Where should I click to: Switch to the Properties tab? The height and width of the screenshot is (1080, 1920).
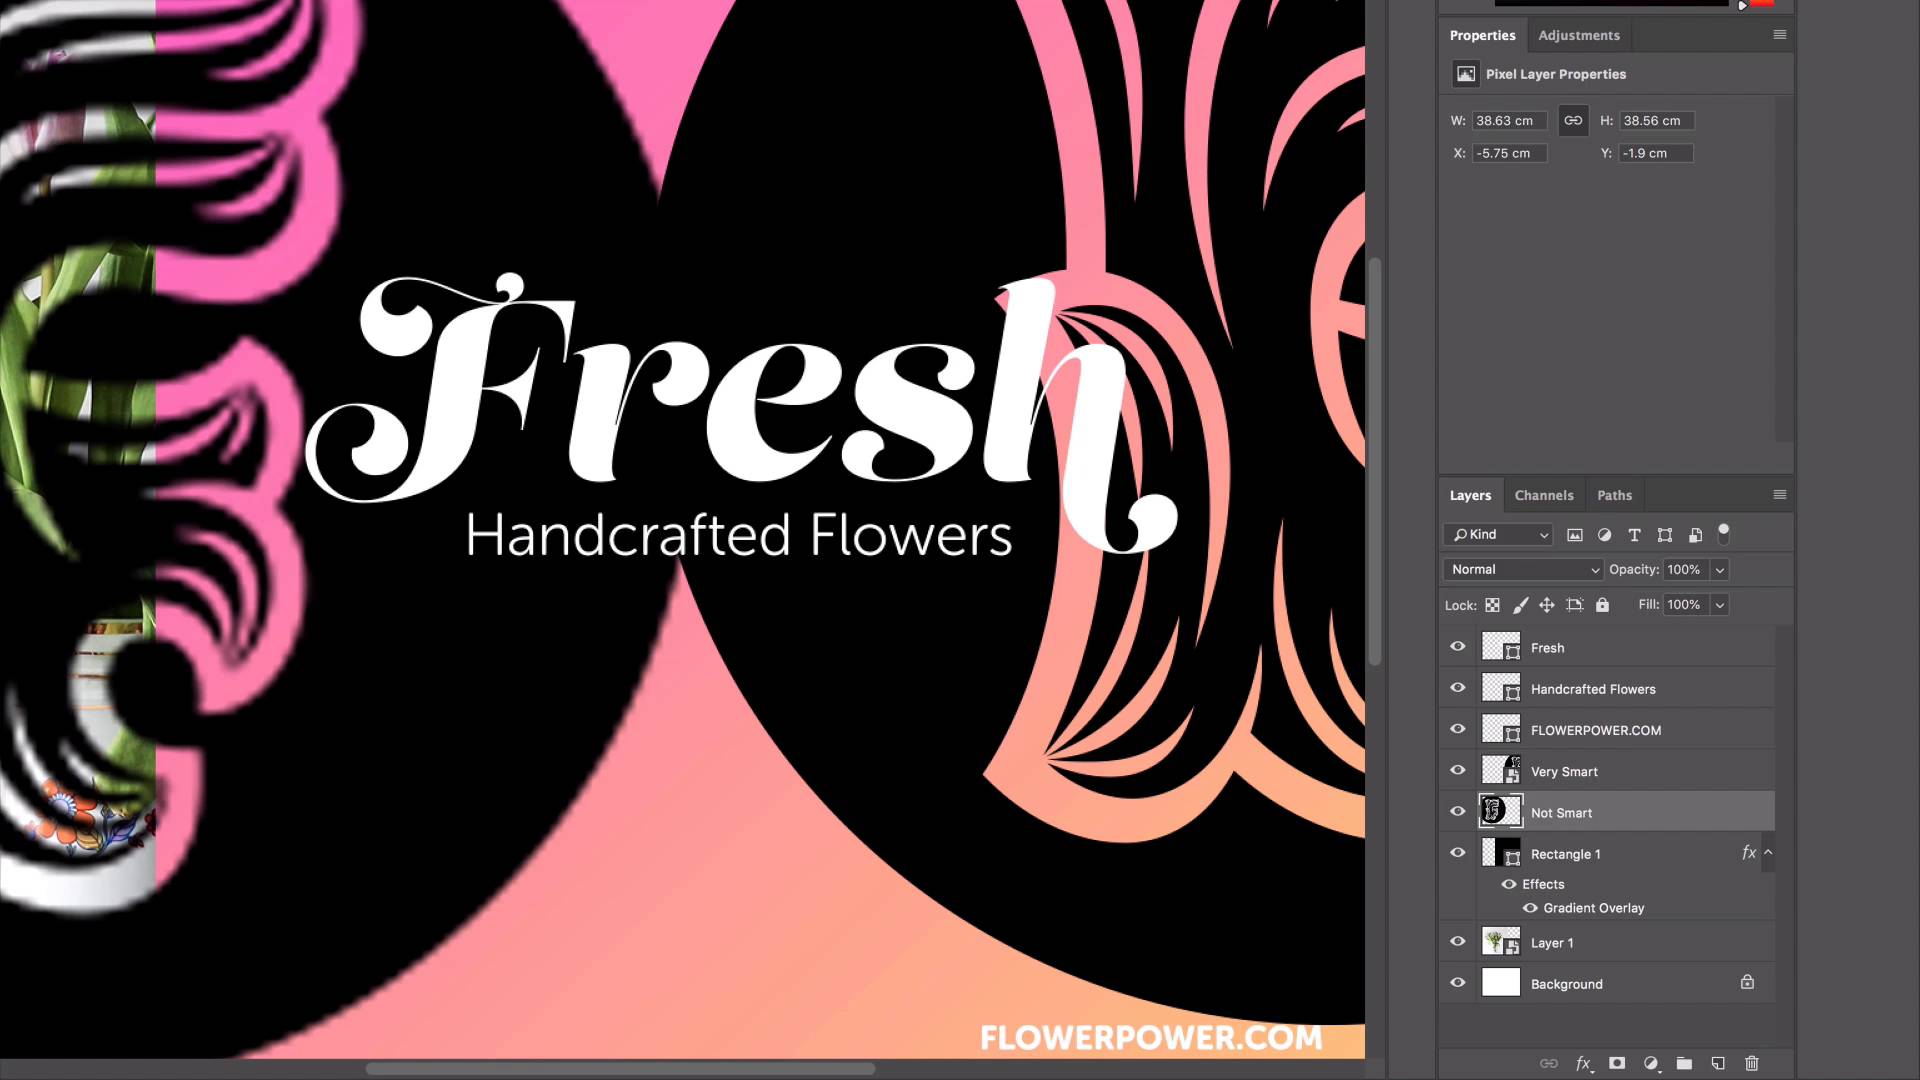1482,35
